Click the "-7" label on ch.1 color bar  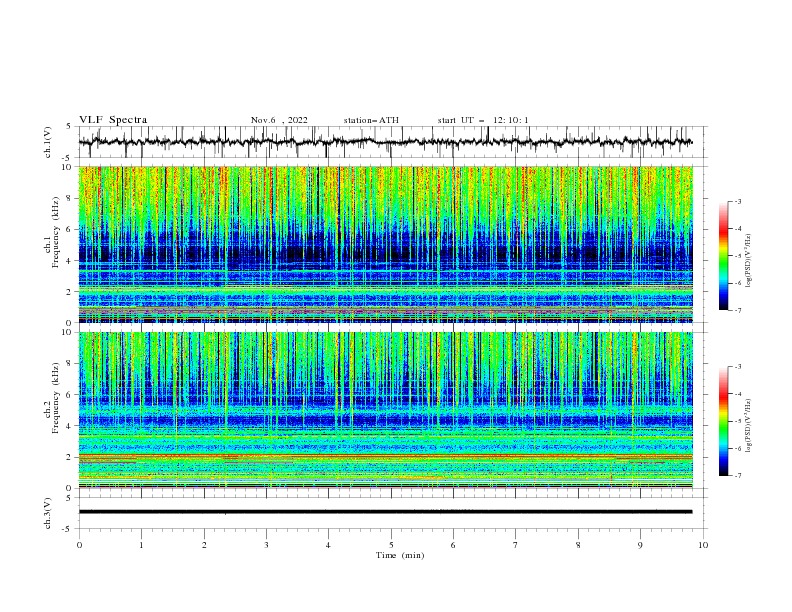tap(737, 310)
